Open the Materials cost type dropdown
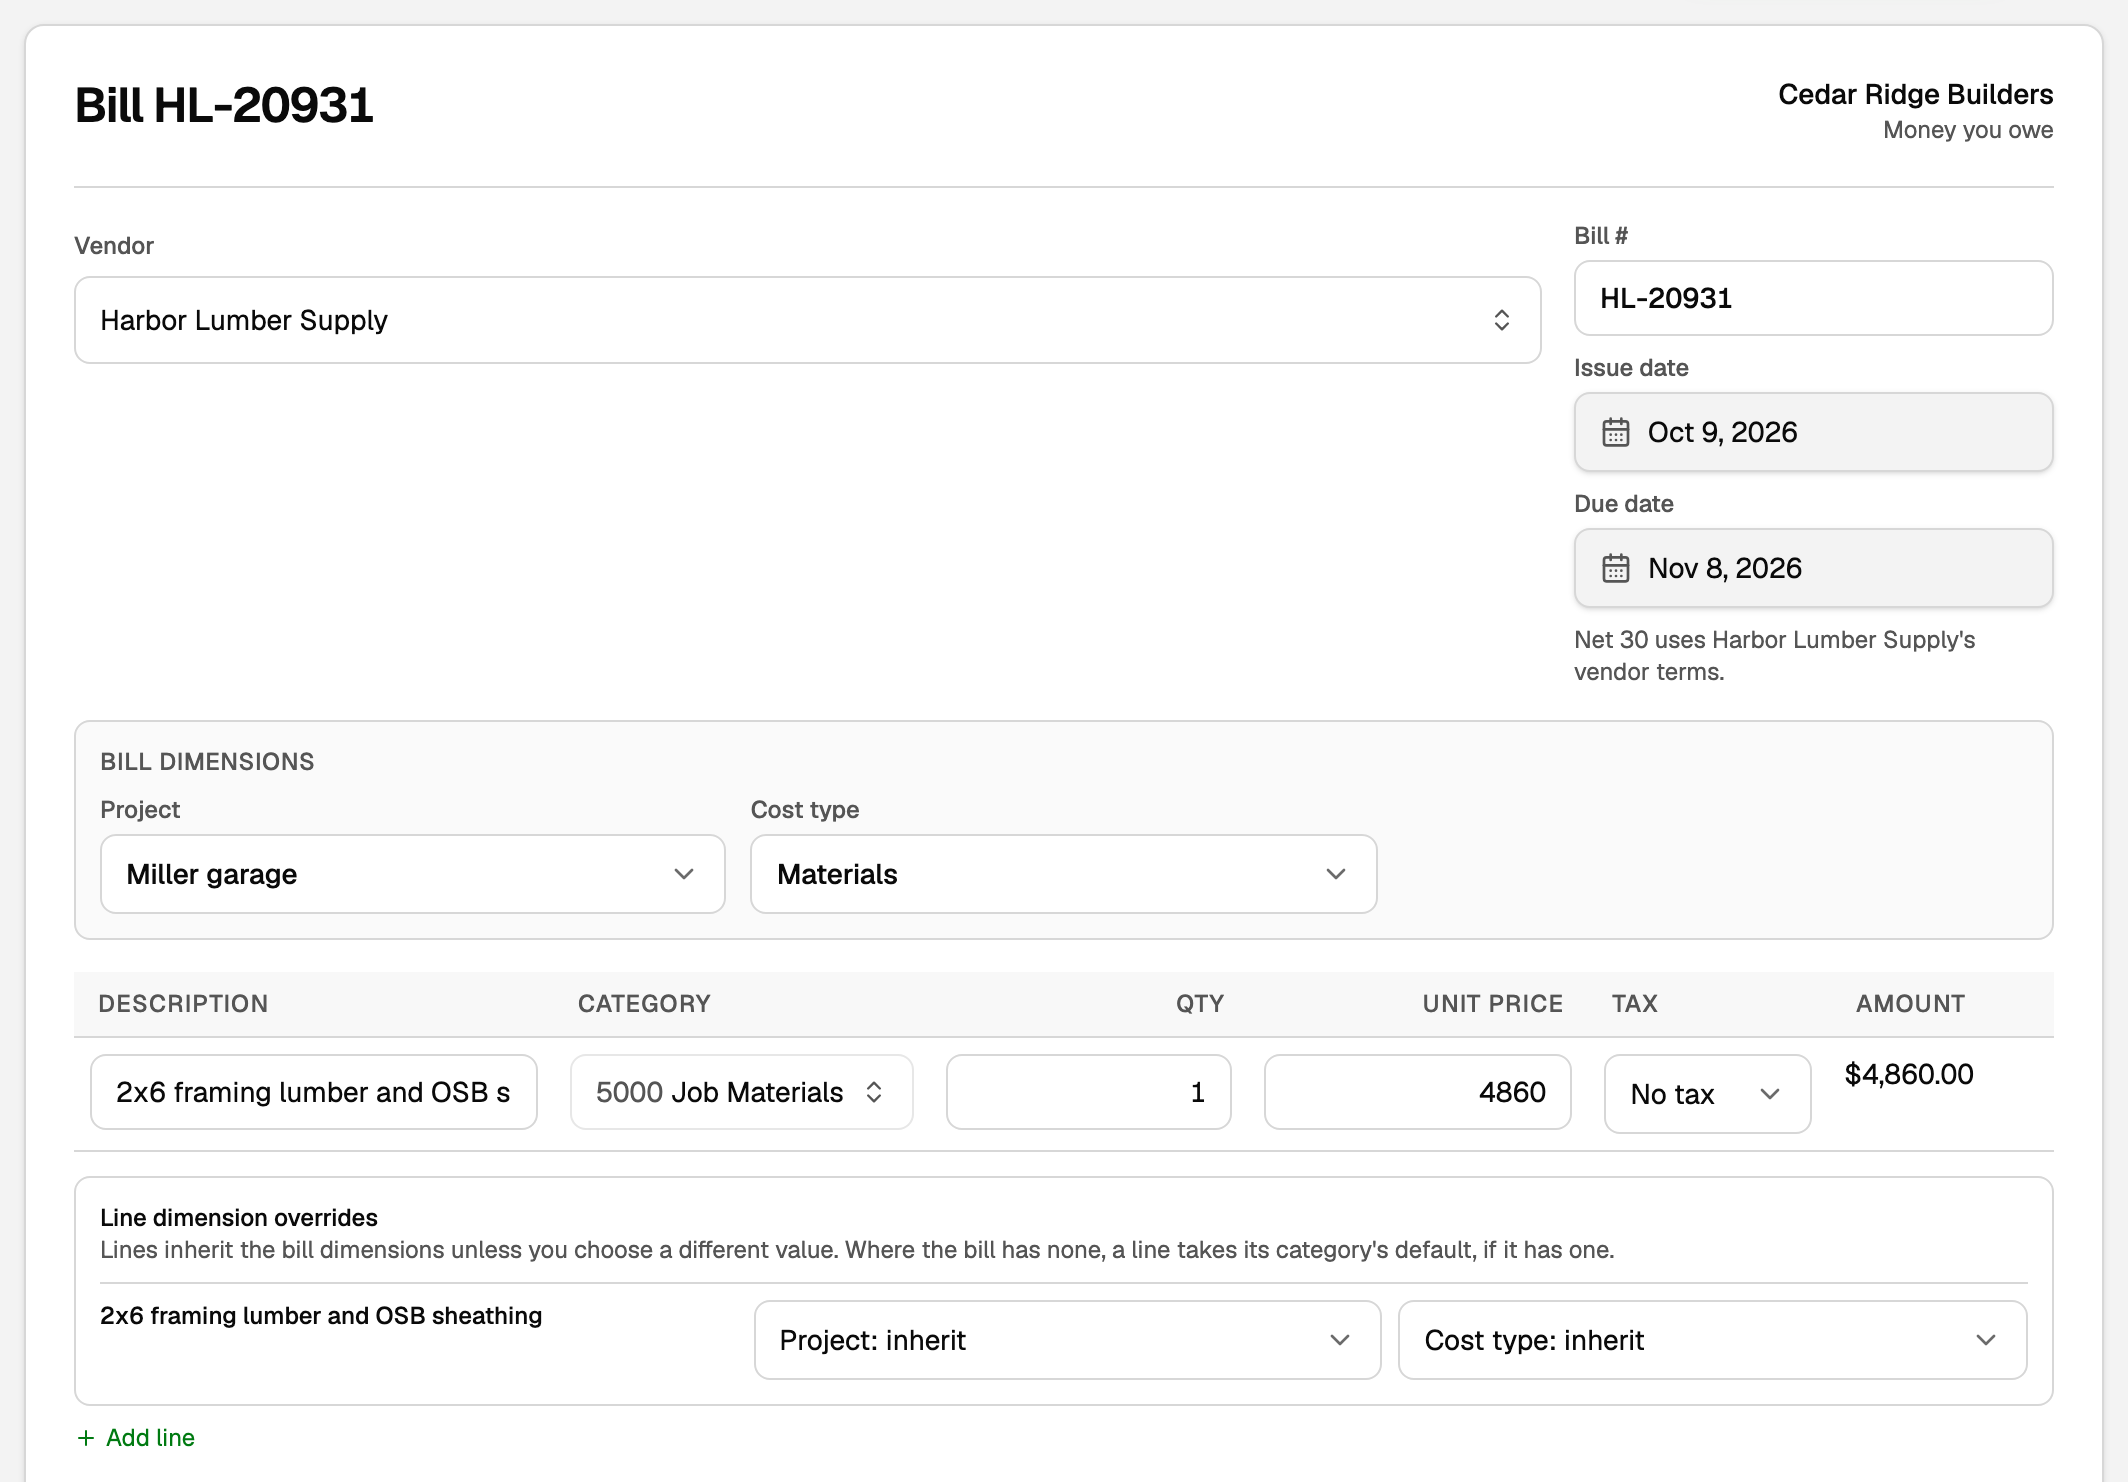 (x=1063, y=874)
